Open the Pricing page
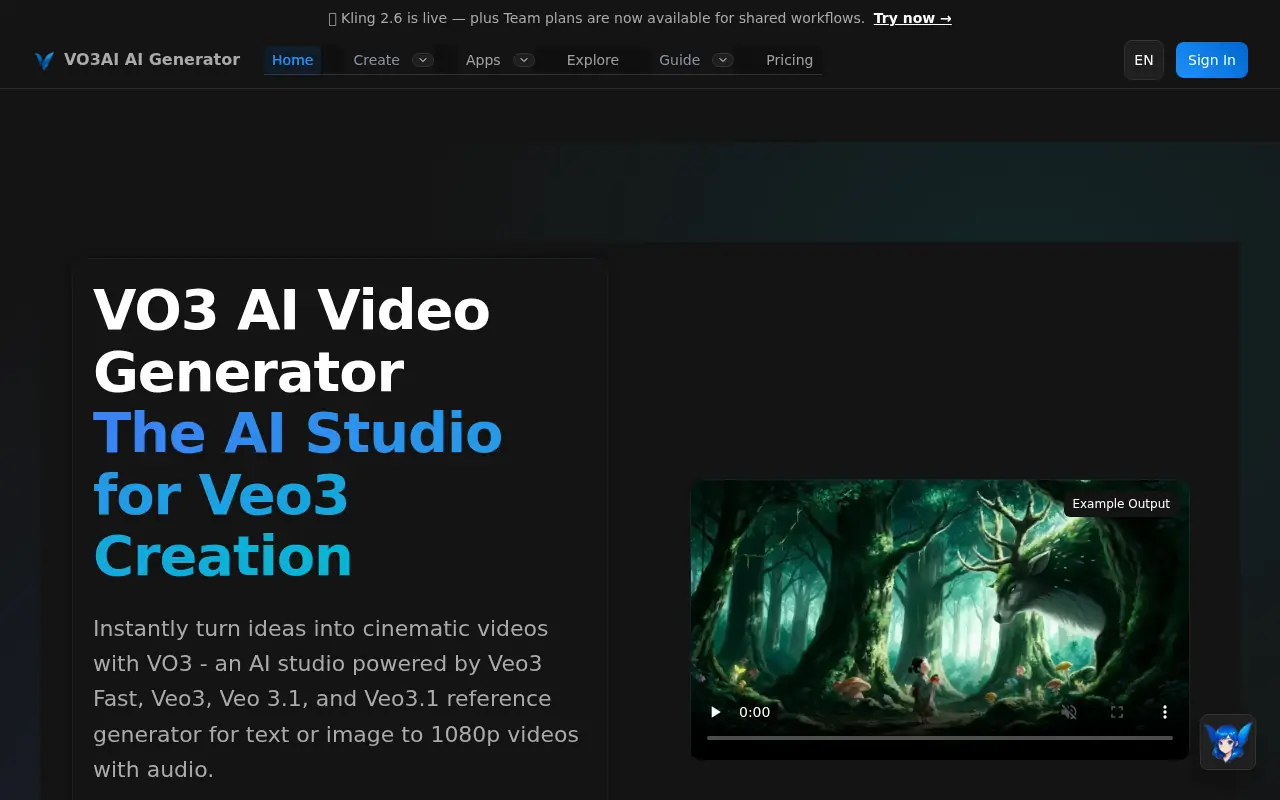 [789, 60]
